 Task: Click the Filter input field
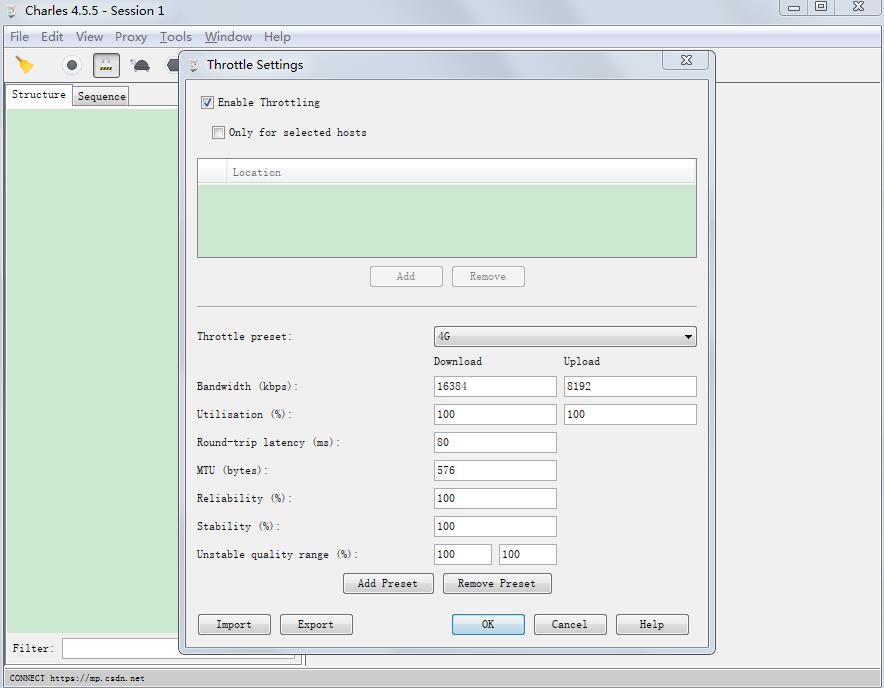pyautogui.click(x=121, y=649)
